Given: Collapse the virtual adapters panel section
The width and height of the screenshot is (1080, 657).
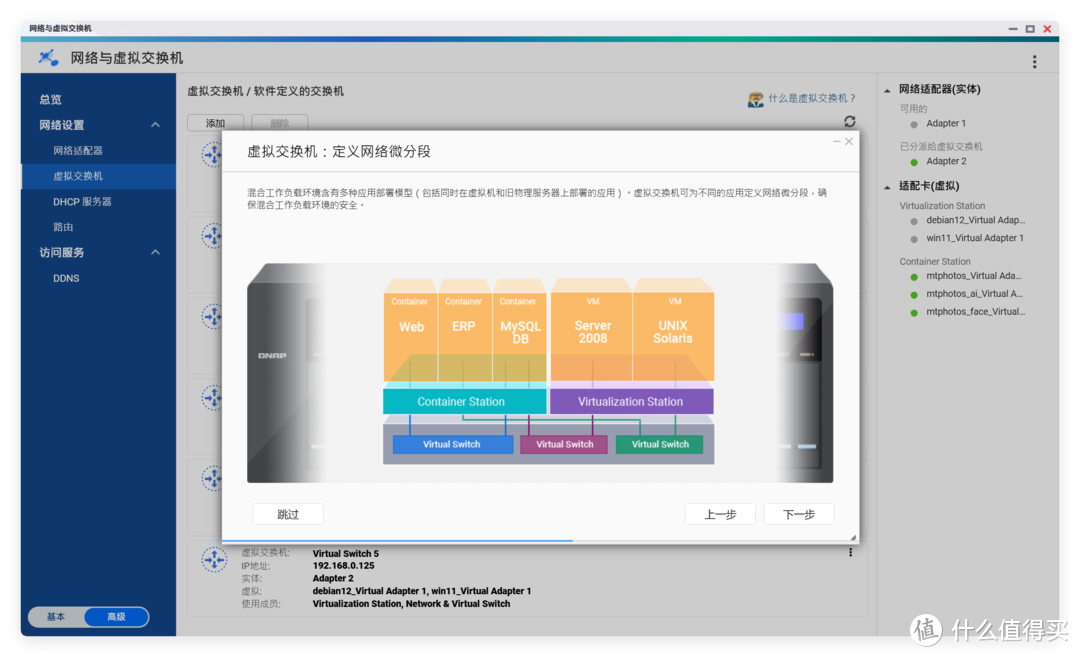Looking at the screenshot, I should point(887,186).
